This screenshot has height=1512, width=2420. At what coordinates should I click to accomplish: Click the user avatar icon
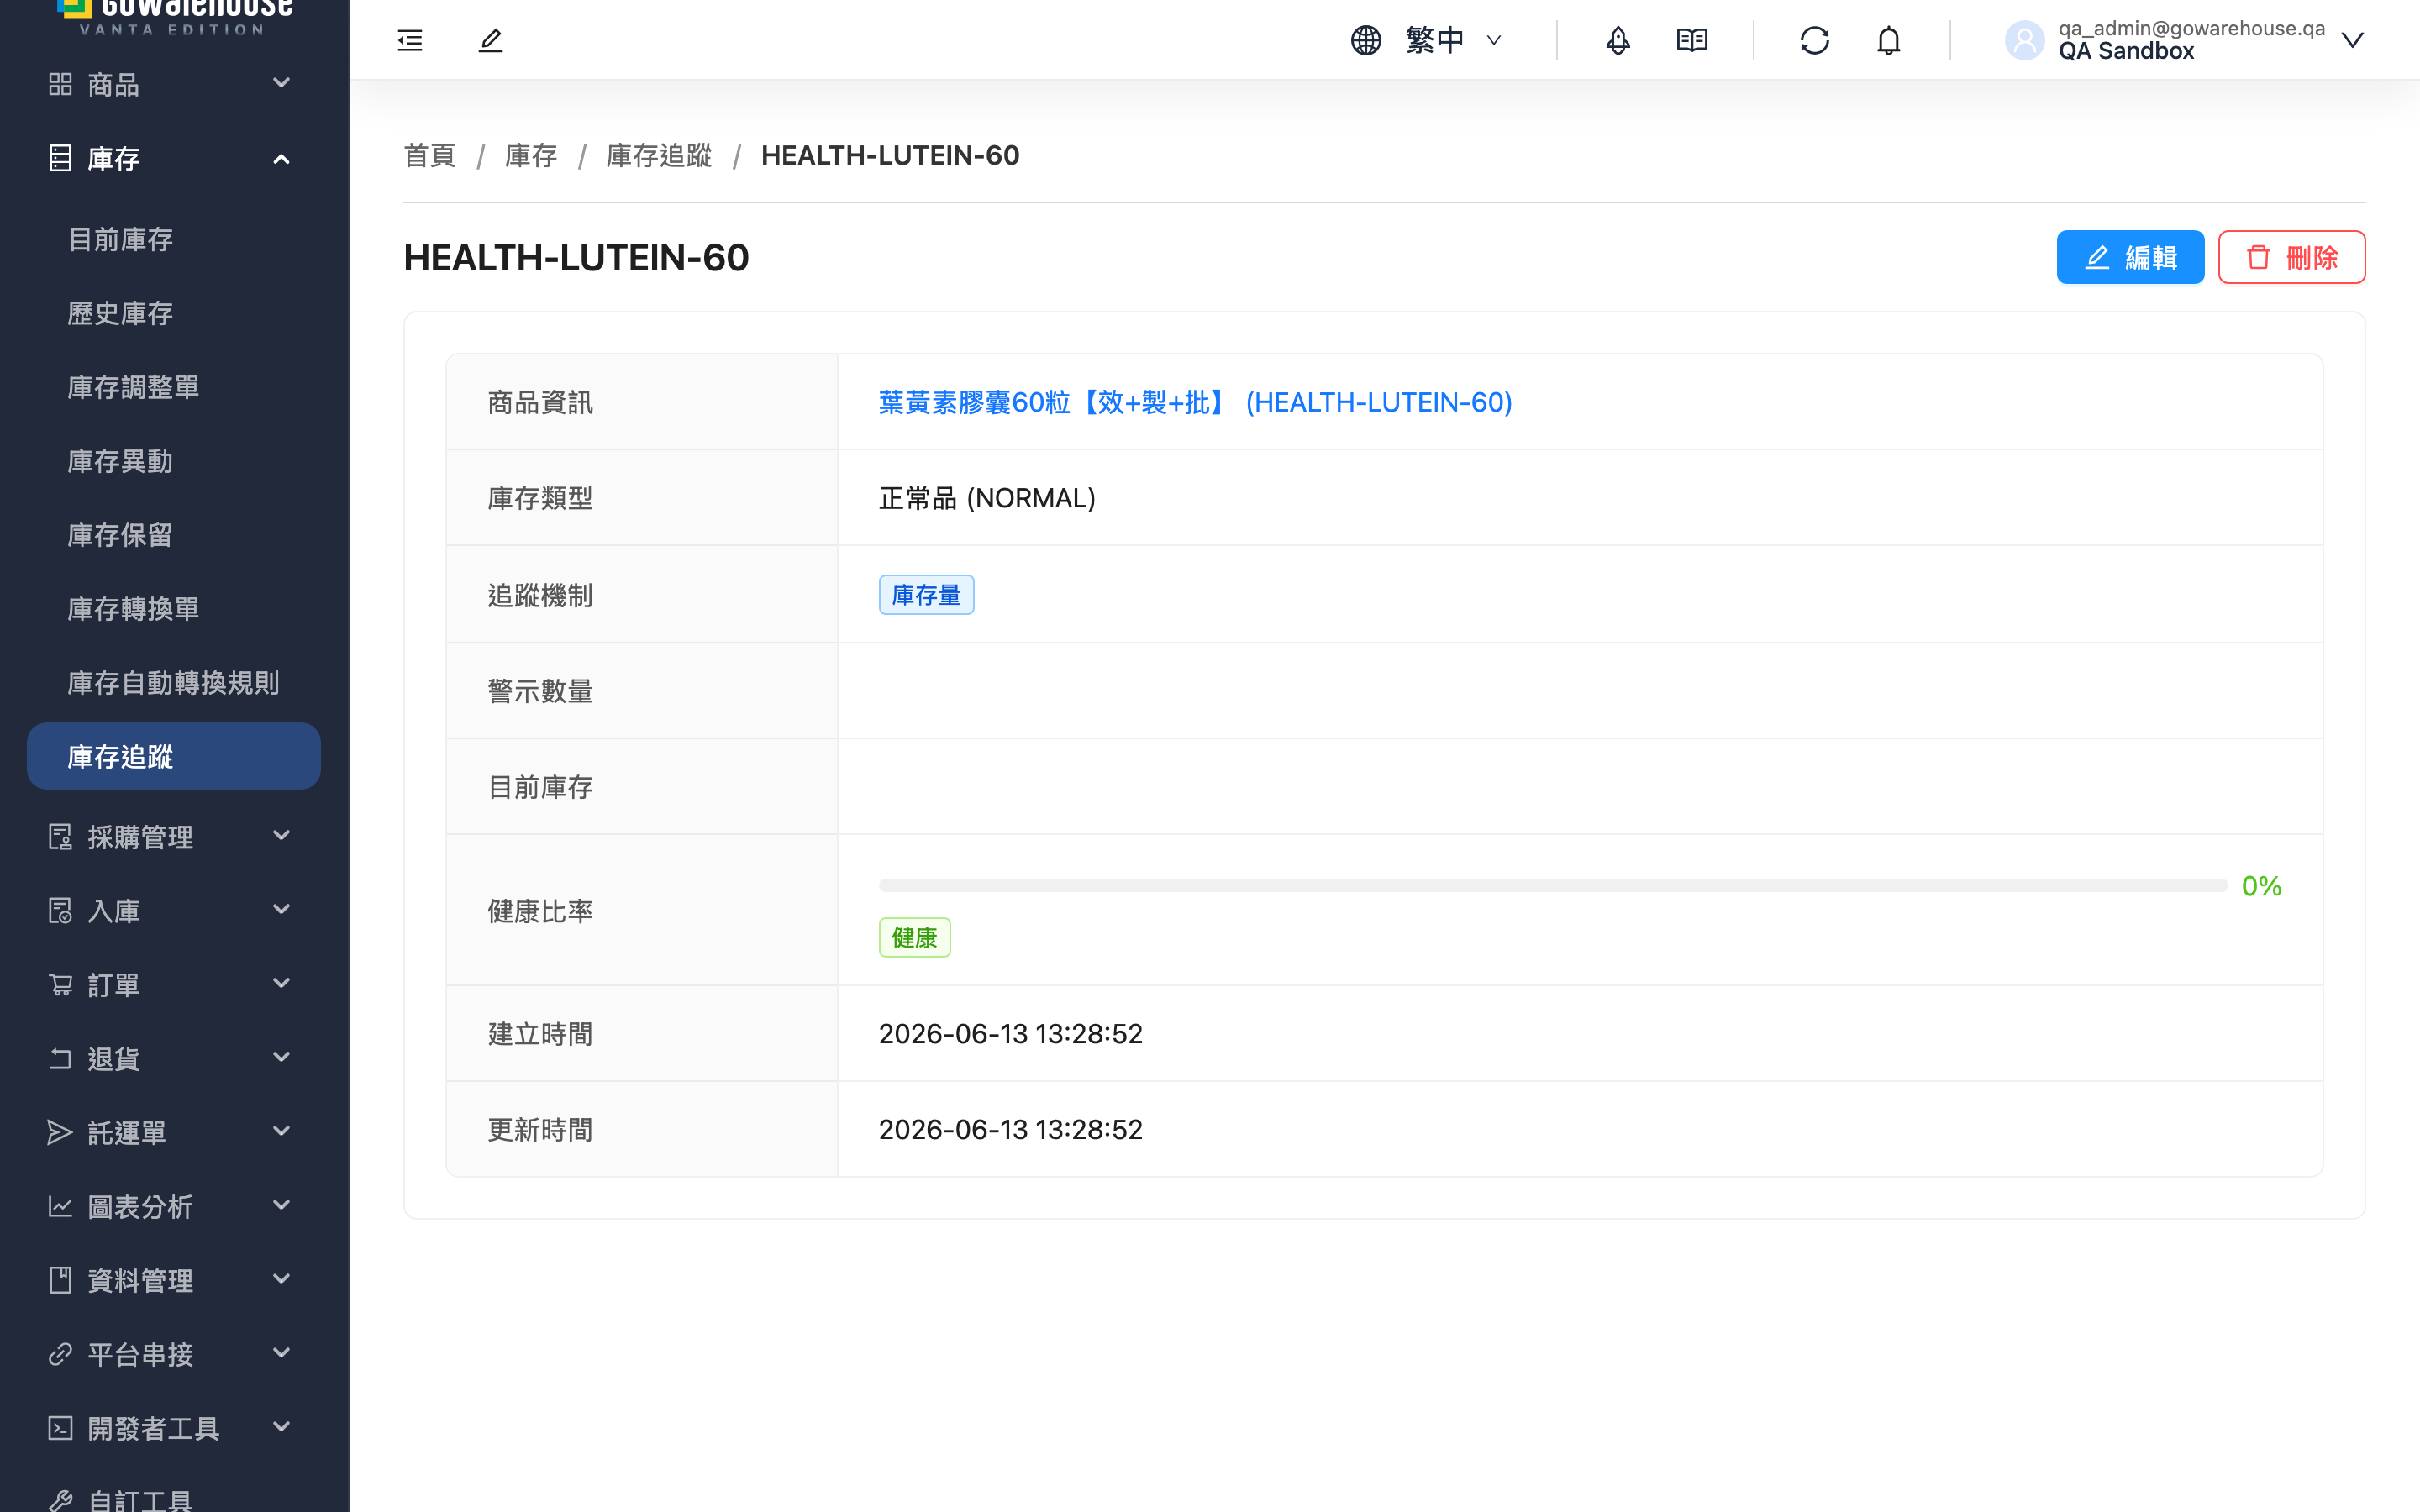[x=2025, y=40]
